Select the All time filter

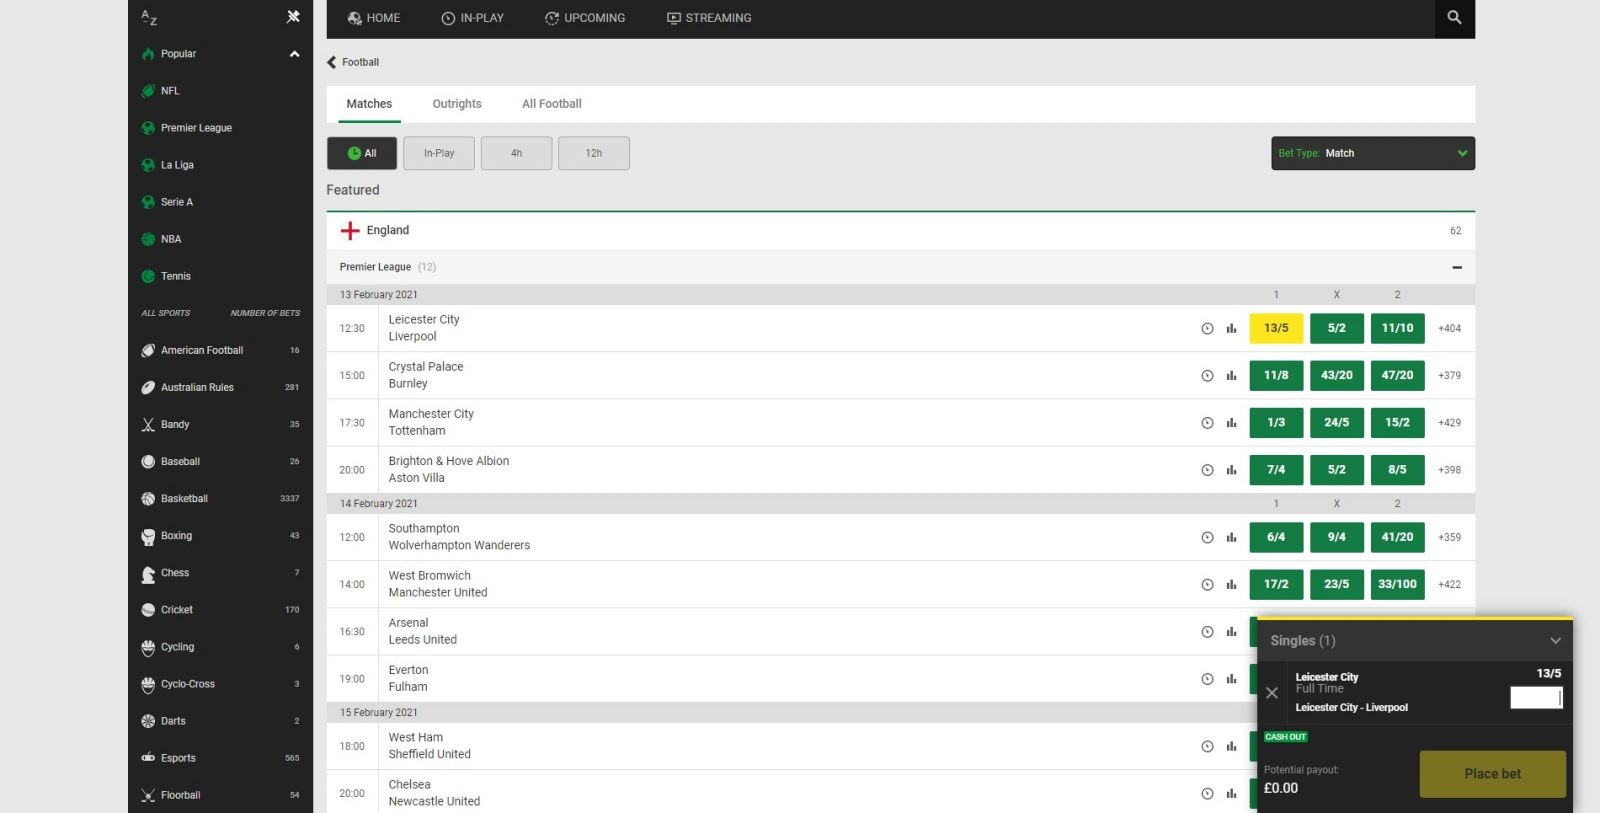coord(362,153)
